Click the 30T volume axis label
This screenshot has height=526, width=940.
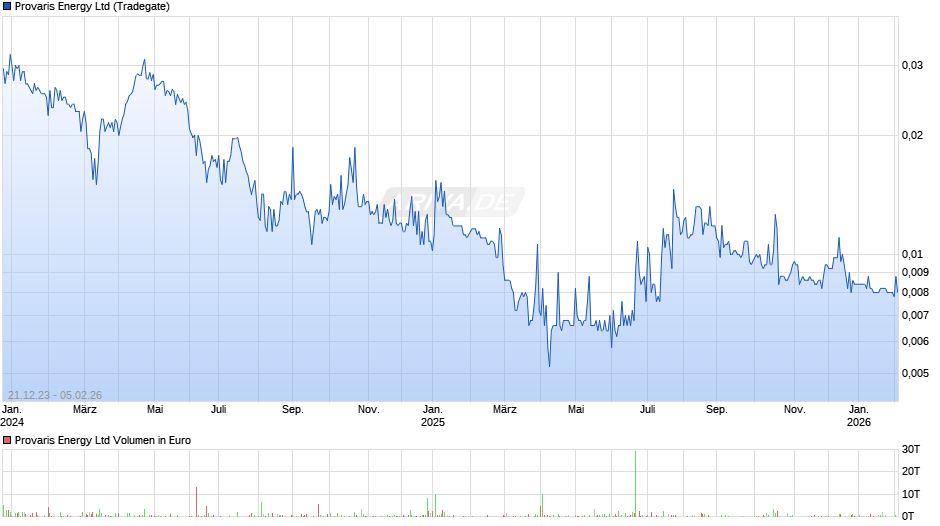[x=911, y=449]
